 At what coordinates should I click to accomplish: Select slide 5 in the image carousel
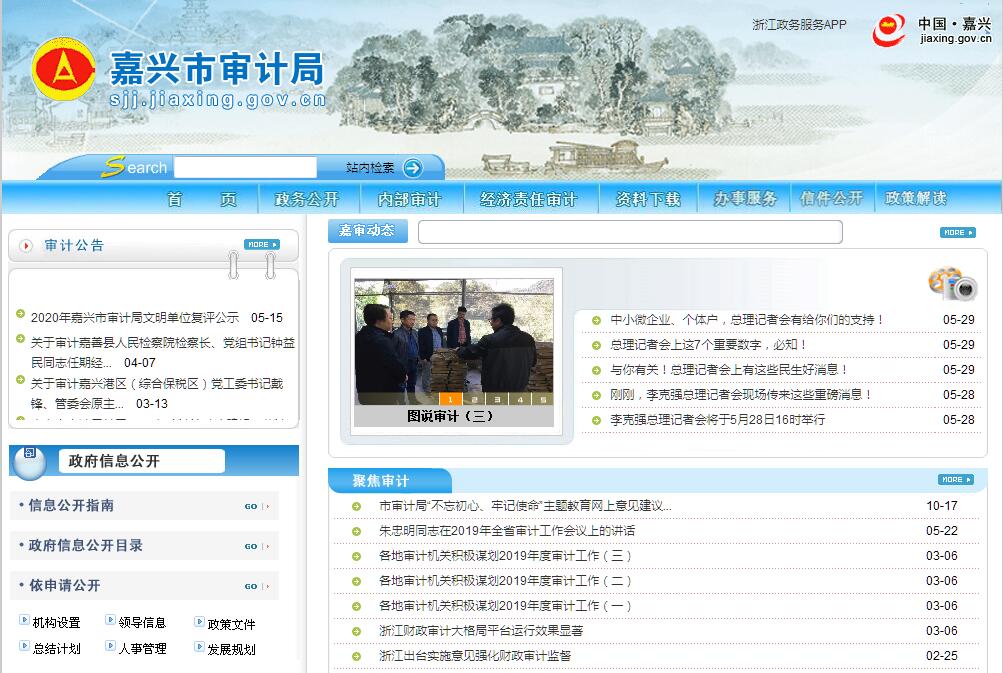click(x=543, y=399)
